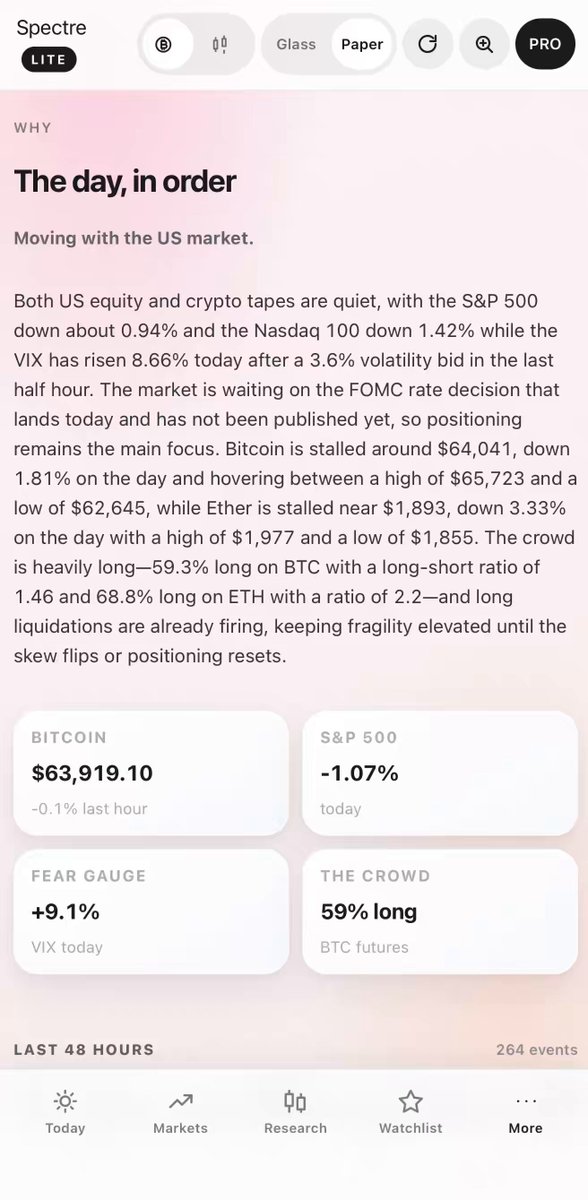Open The Crowd BTC futures card
This screenshot has height=1200, width=588.
pyautogui.click(x=440, y=911)
